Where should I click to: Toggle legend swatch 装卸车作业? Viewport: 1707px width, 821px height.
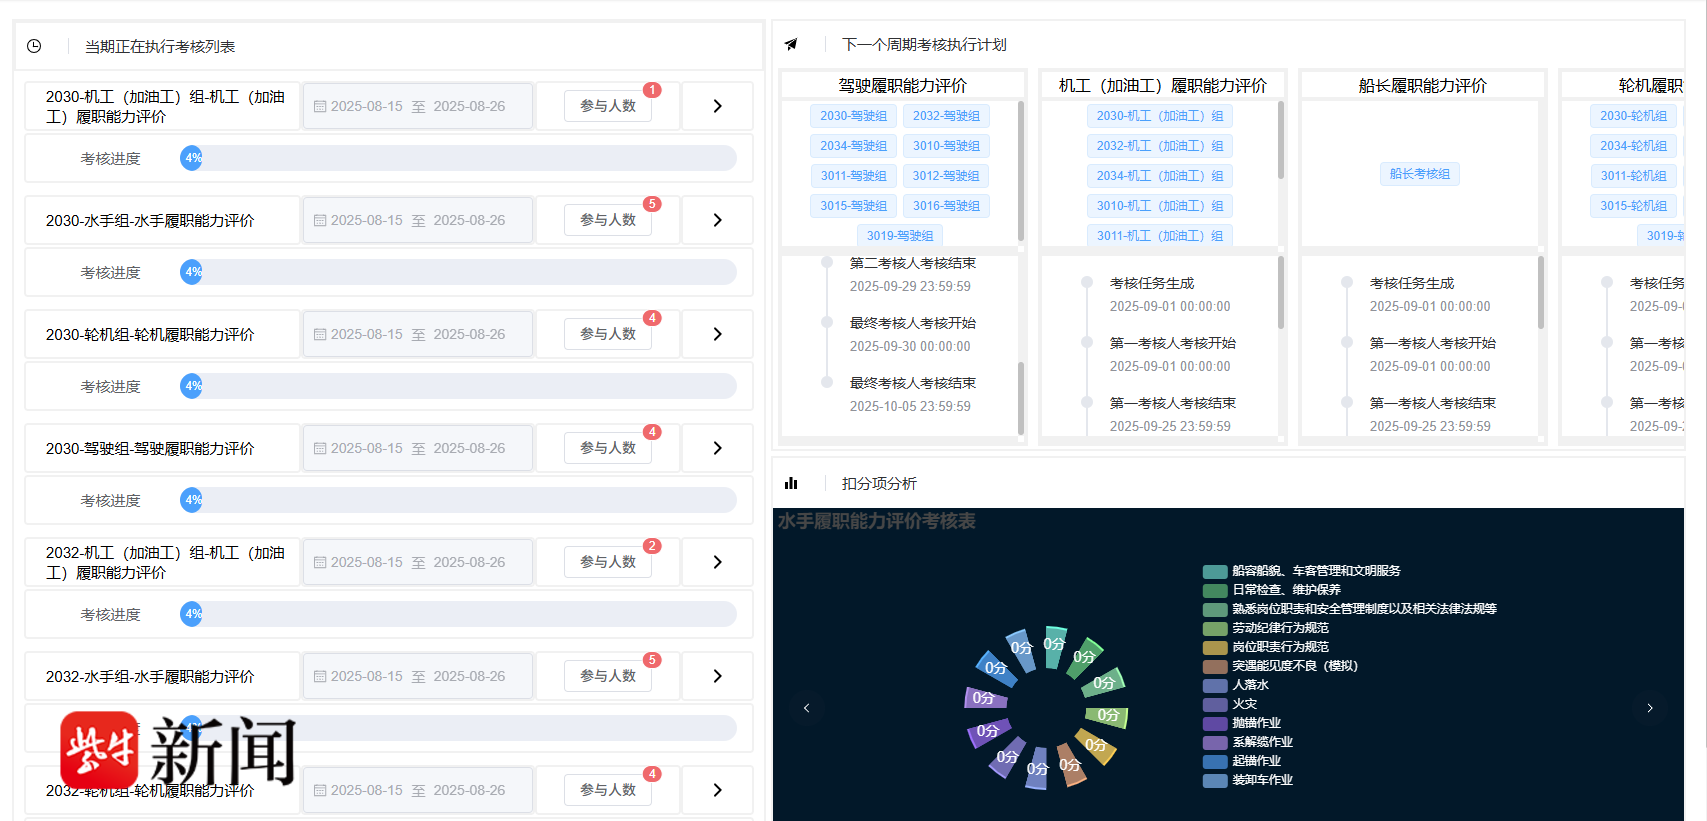[x=1215, y=781]
